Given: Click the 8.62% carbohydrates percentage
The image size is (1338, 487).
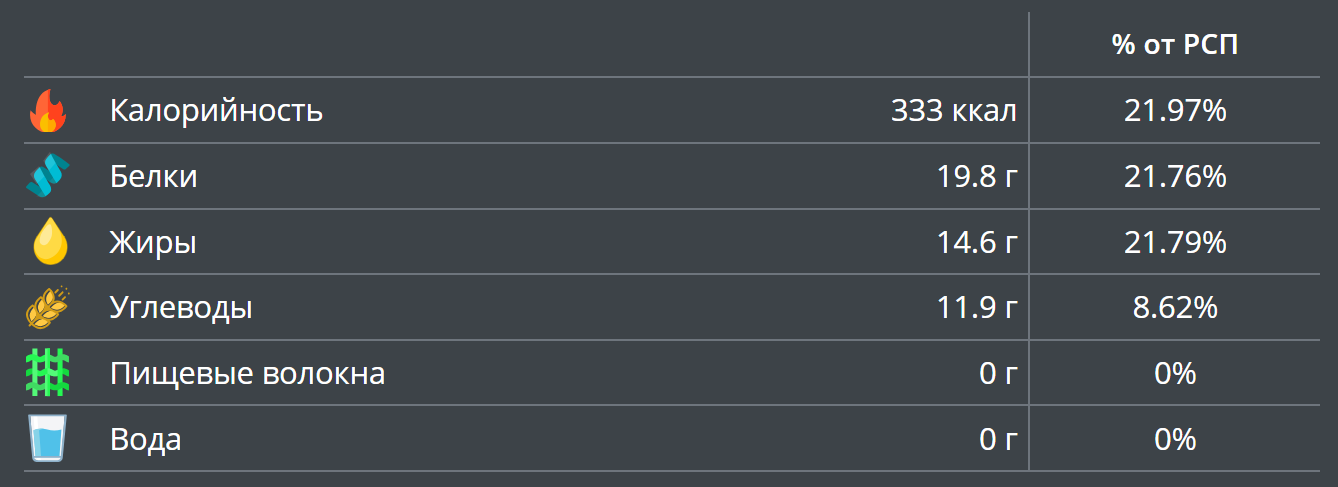Looking at the screenshot, I should click(x=1175, y=308).
